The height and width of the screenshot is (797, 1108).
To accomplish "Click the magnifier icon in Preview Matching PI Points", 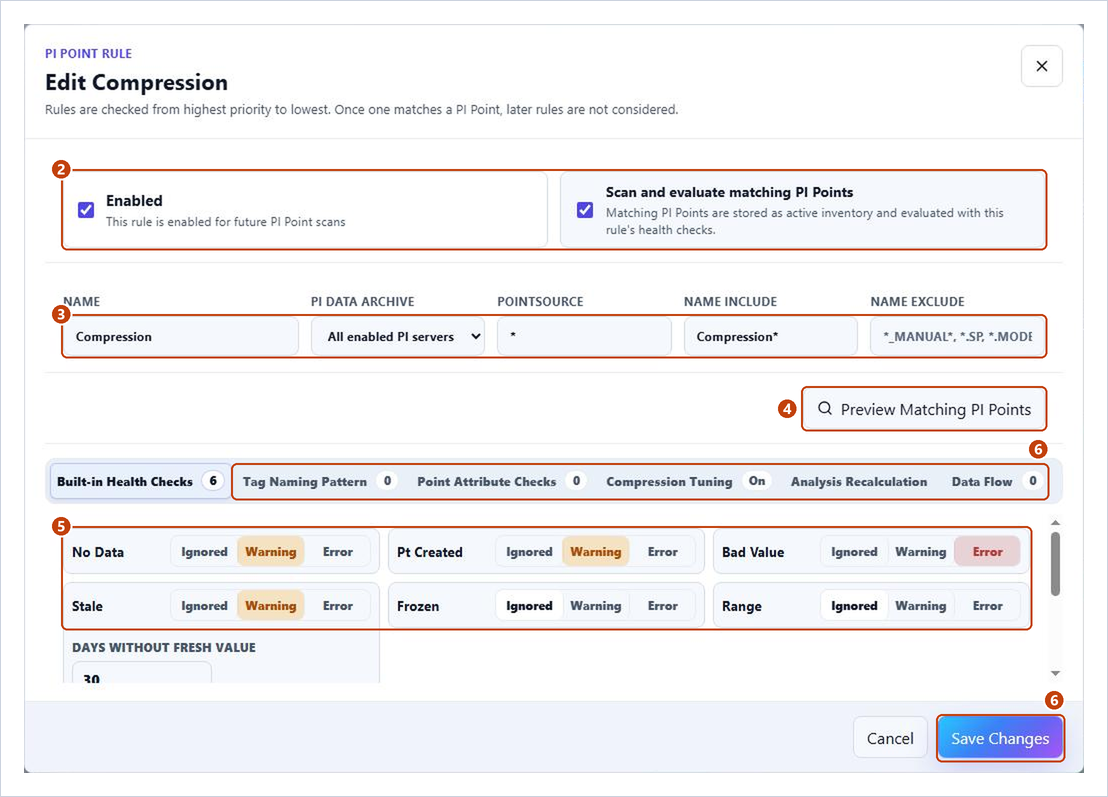I will pyautogui.click(x=825, y=408).
